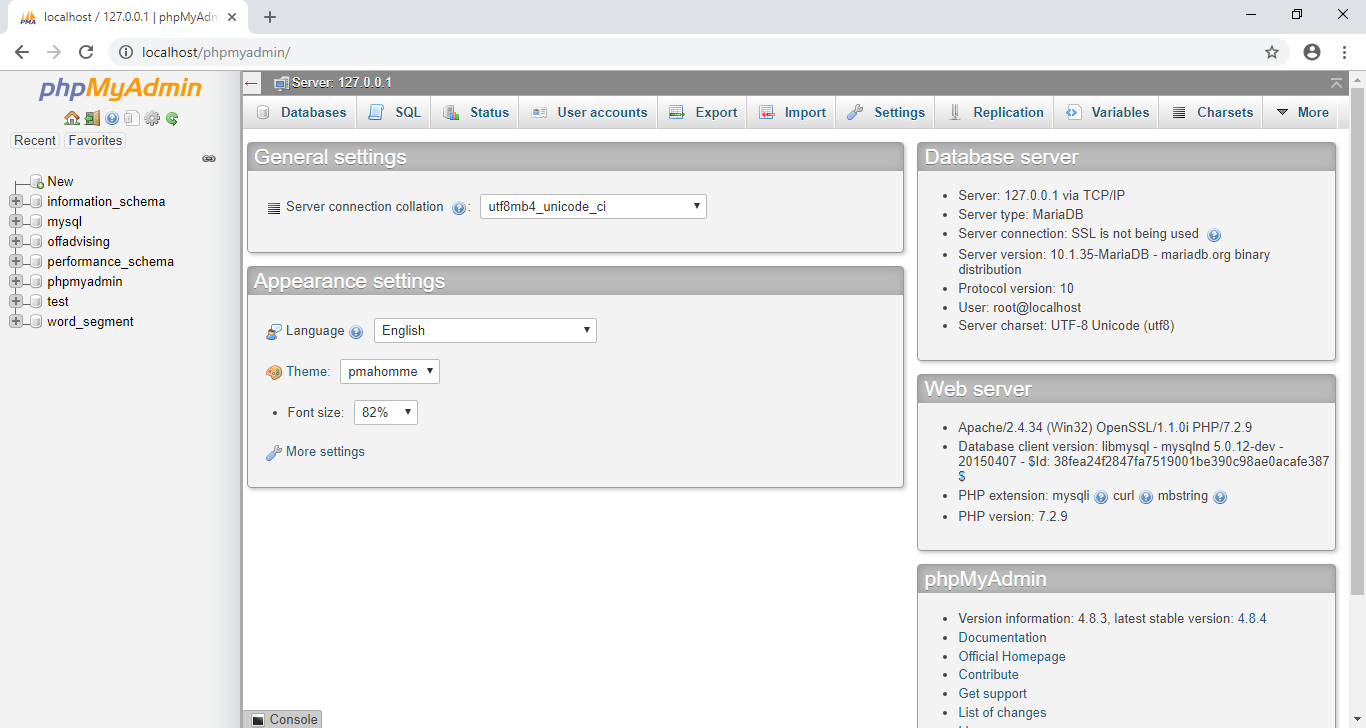Open phpMyAdmin documentation help icon in sidebar
The width and height of the screenshot is (1366, 728).
112,118
